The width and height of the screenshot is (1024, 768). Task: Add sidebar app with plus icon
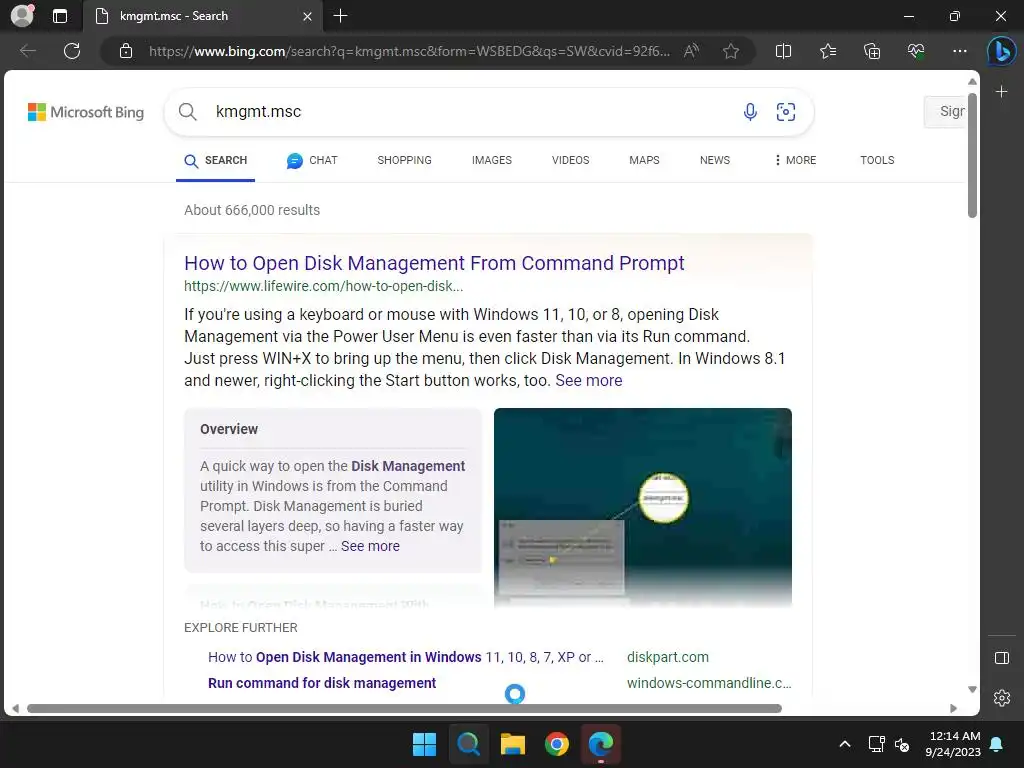[1001, 92]
